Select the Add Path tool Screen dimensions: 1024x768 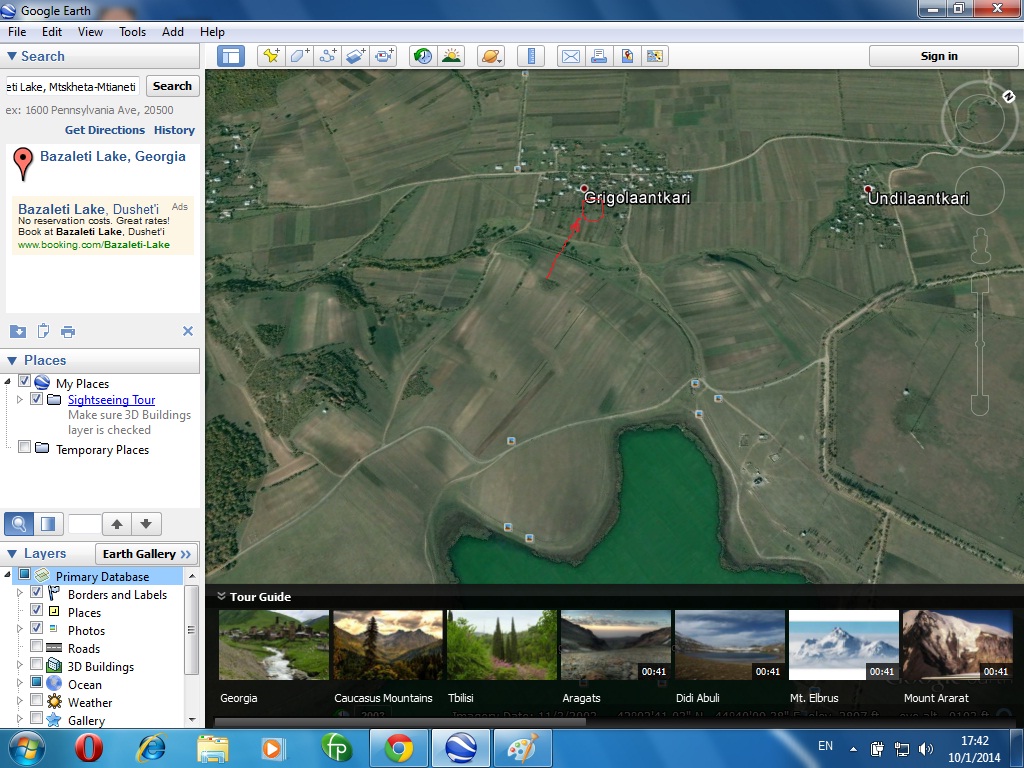coord(328,56)
